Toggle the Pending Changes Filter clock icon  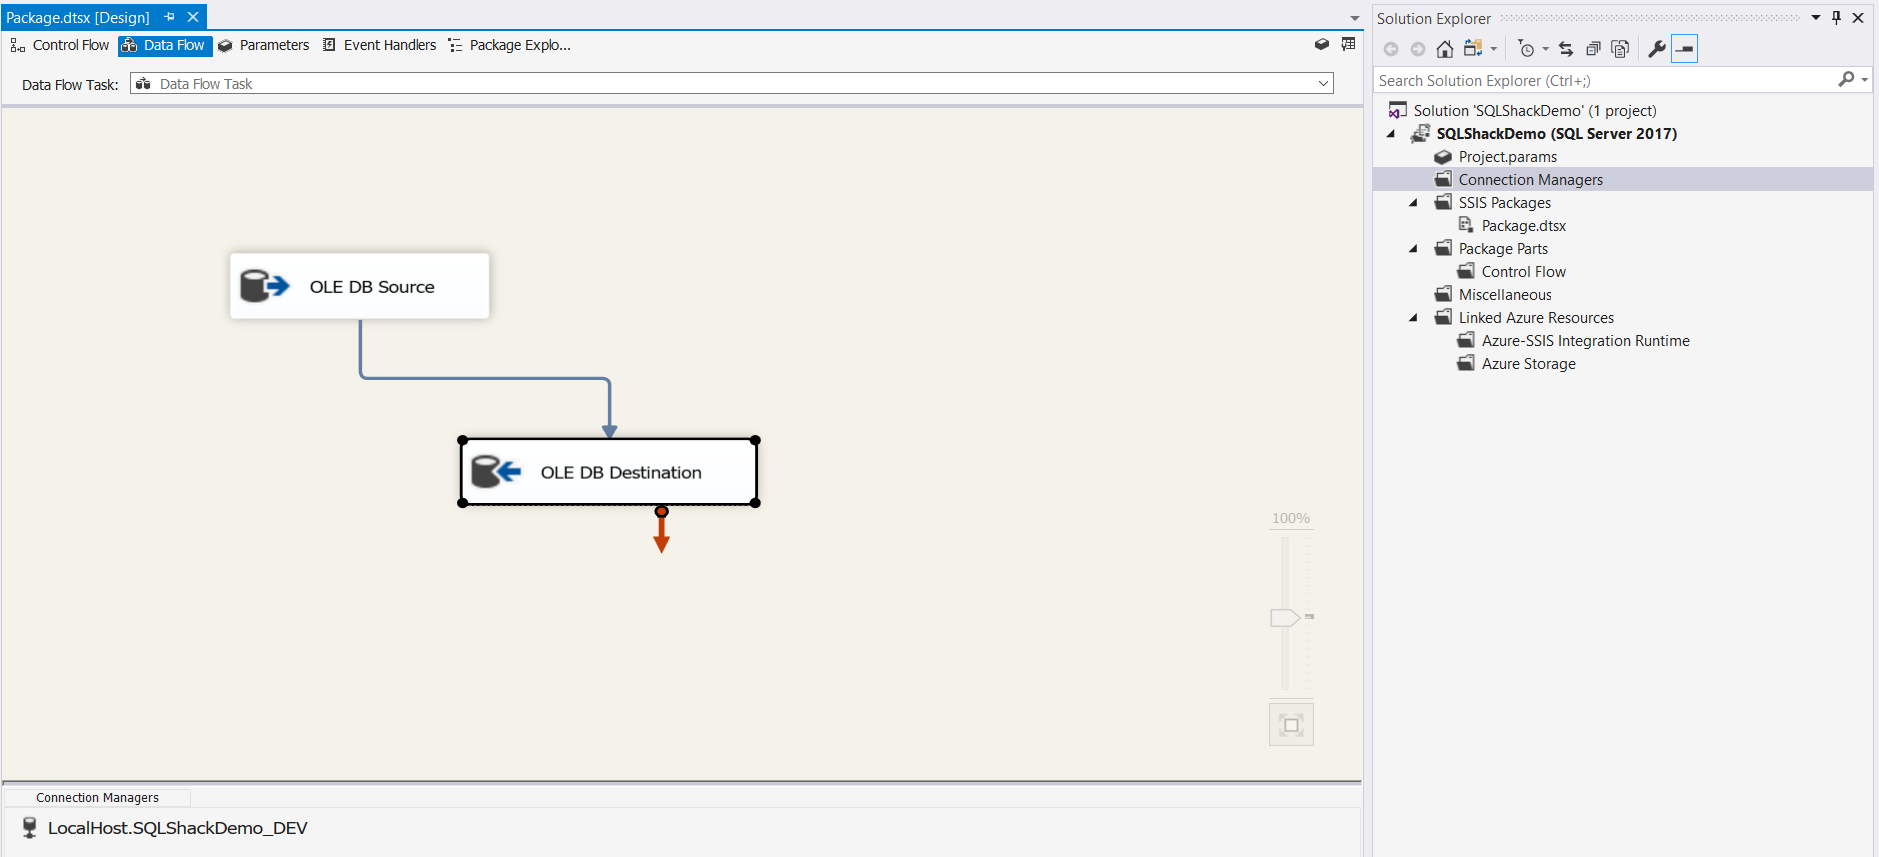point(1526,49)
